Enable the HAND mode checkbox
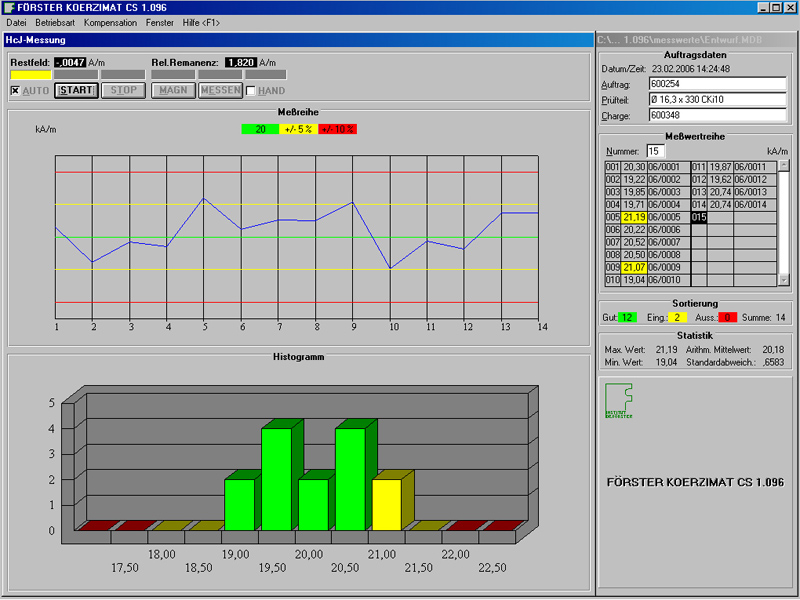 tap(251, 91)
